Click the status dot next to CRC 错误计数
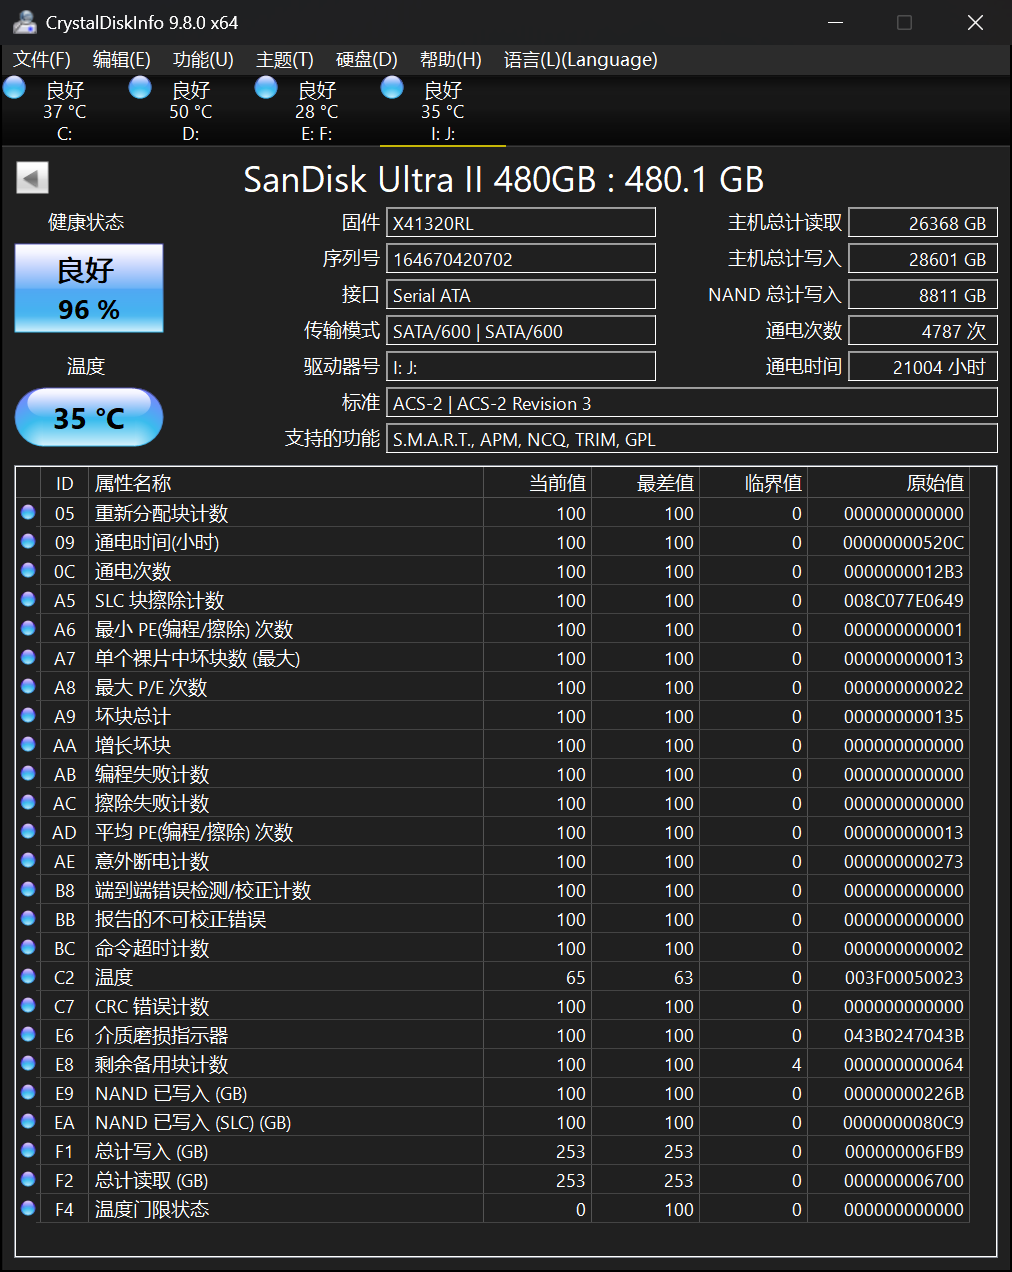Viewport: 1012px width, 1272px height. point(28,1005)
